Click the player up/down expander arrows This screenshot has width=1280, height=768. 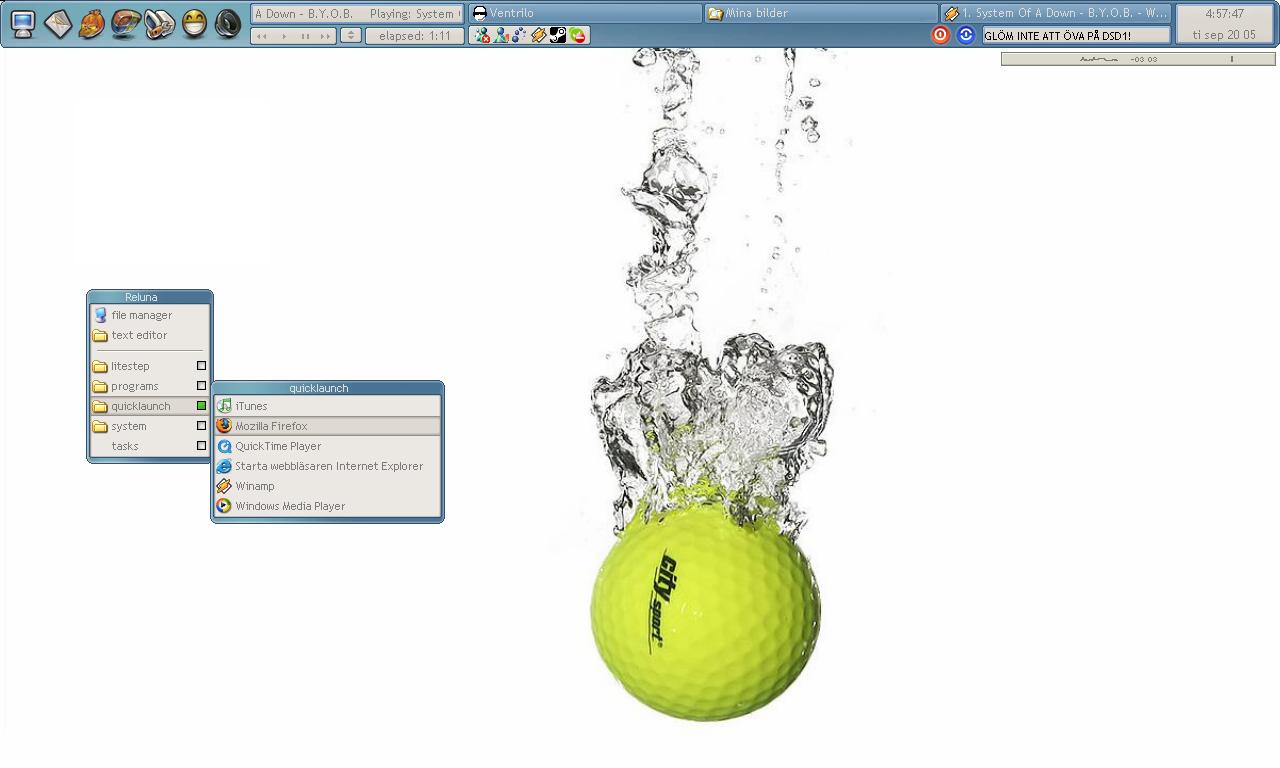[x=351, y=35]
